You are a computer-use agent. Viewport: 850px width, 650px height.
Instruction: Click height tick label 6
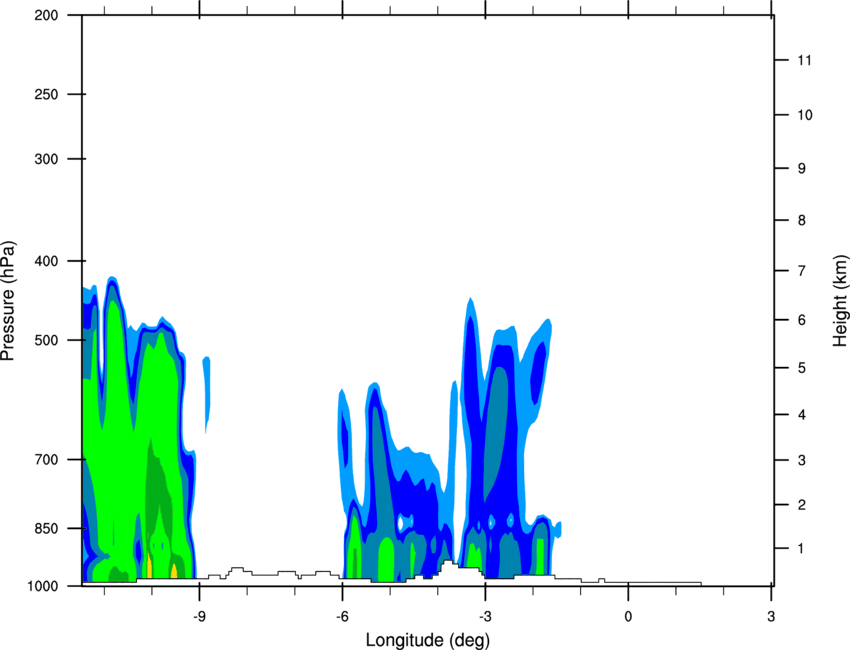[802, 320]
